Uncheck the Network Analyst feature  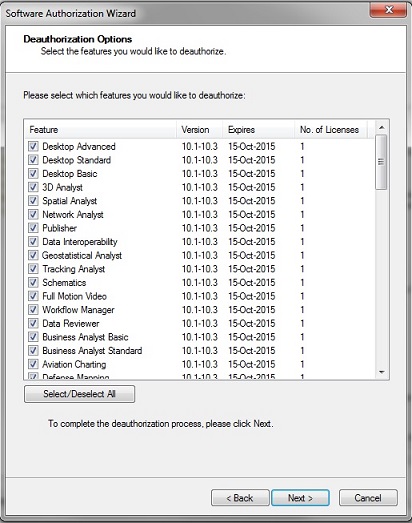pos(33,214)
